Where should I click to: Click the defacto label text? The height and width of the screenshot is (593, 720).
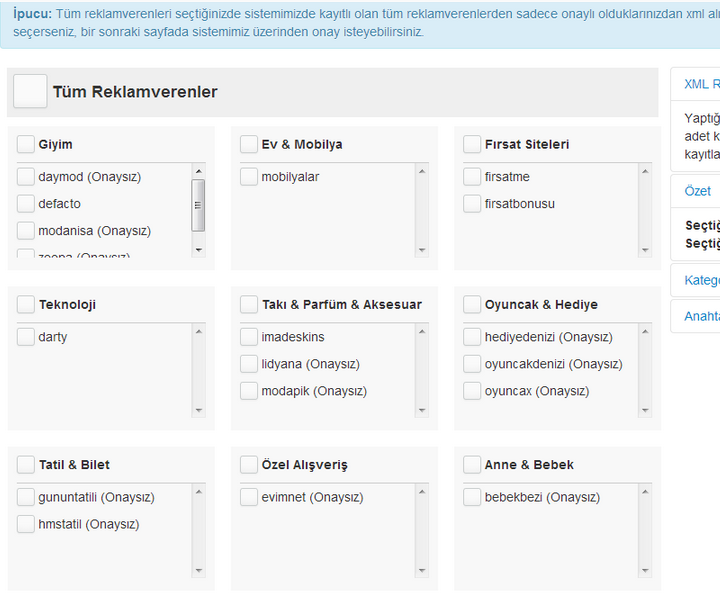click(59, 204)
